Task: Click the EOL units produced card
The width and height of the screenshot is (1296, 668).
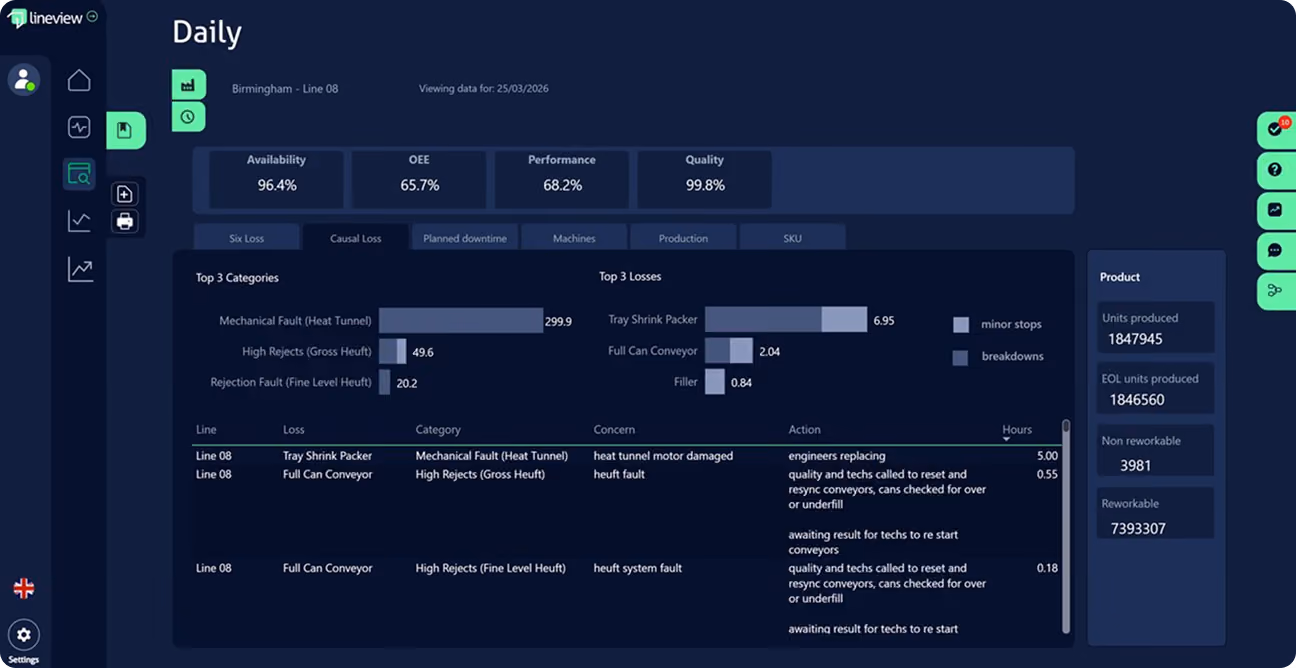Action: (x=1155, y=389)
